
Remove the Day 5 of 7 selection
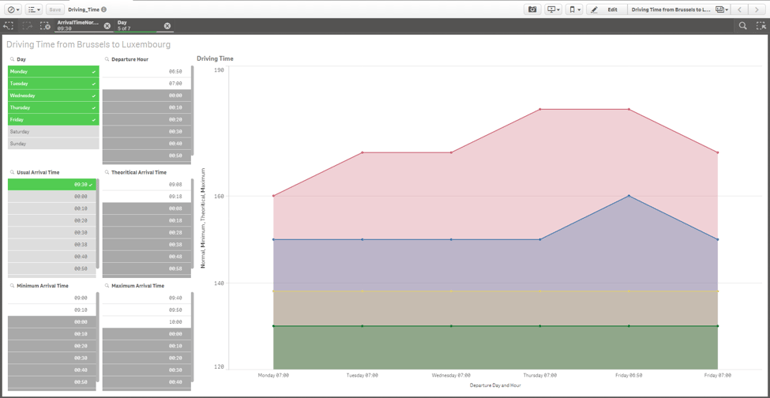click(x=167, y=26)
